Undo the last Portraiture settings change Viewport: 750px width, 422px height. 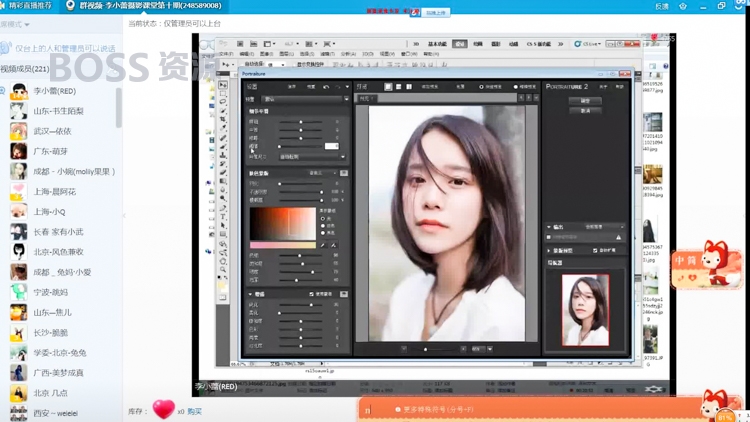[326, 87]
